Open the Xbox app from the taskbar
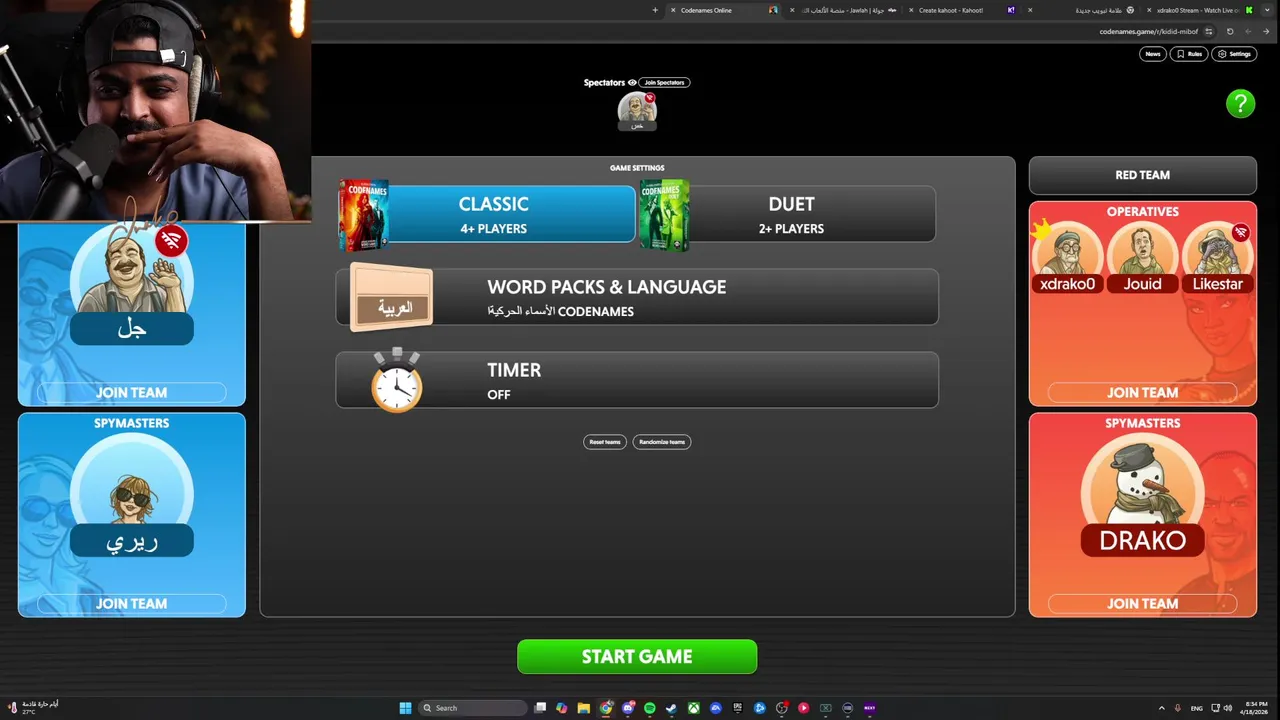The image size is (1280, 720). click(x=694, y=708)
